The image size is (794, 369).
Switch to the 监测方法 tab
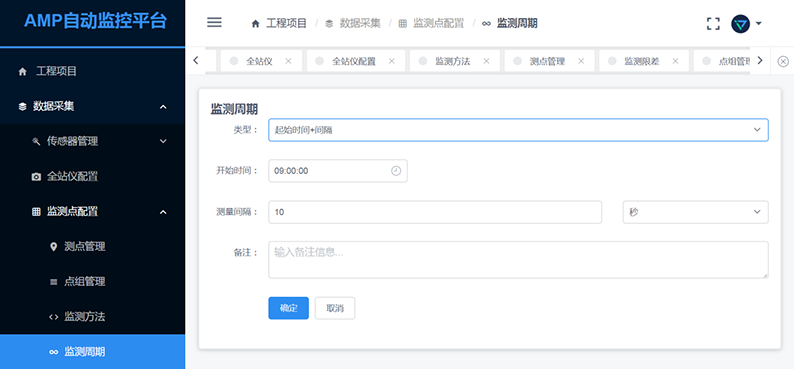click(455, 61)
